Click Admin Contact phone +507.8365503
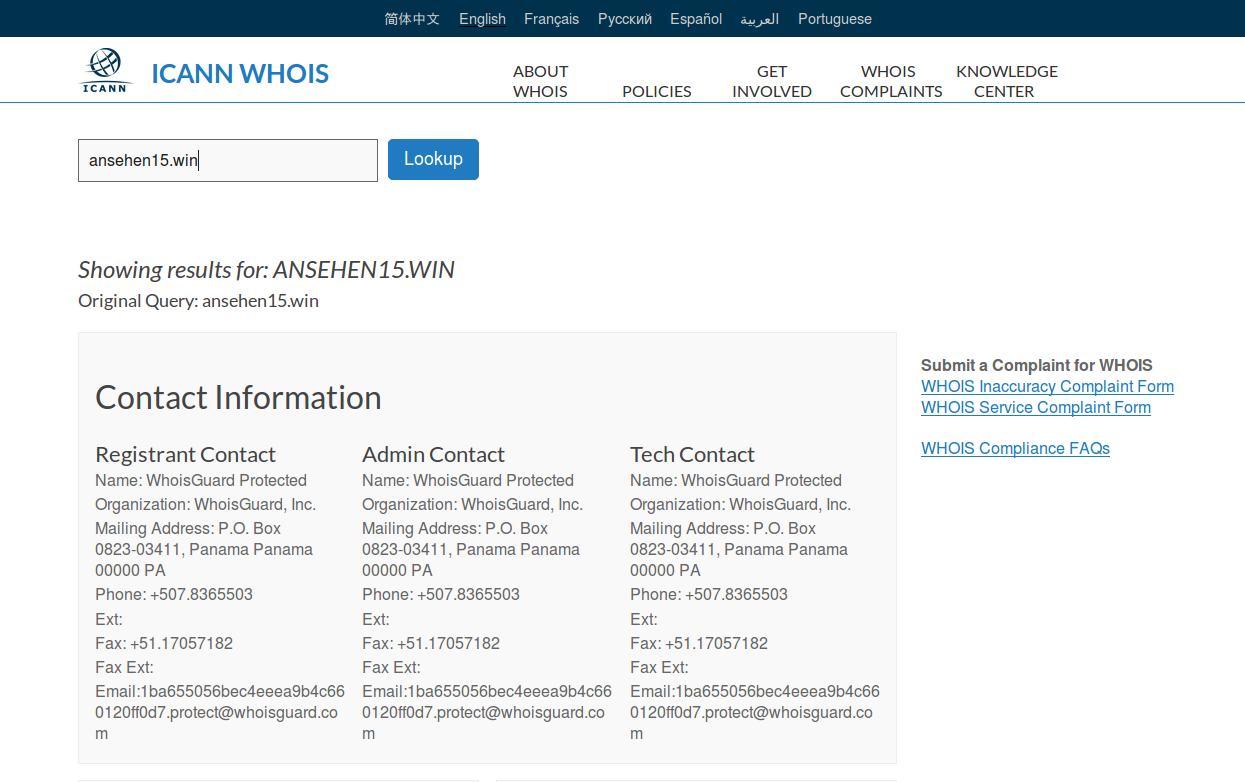 (441, 594)
